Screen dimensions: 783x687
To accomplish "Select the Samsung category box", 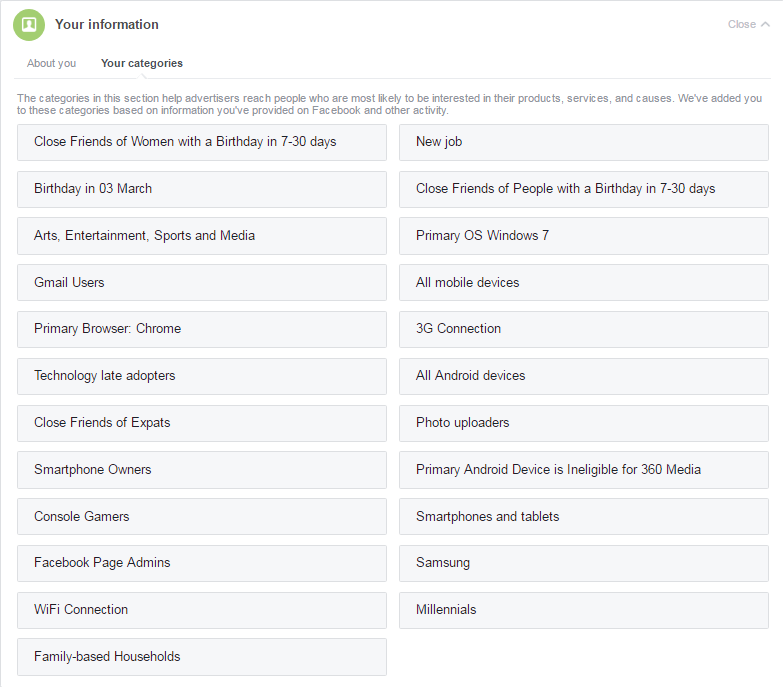I will 583,563.
